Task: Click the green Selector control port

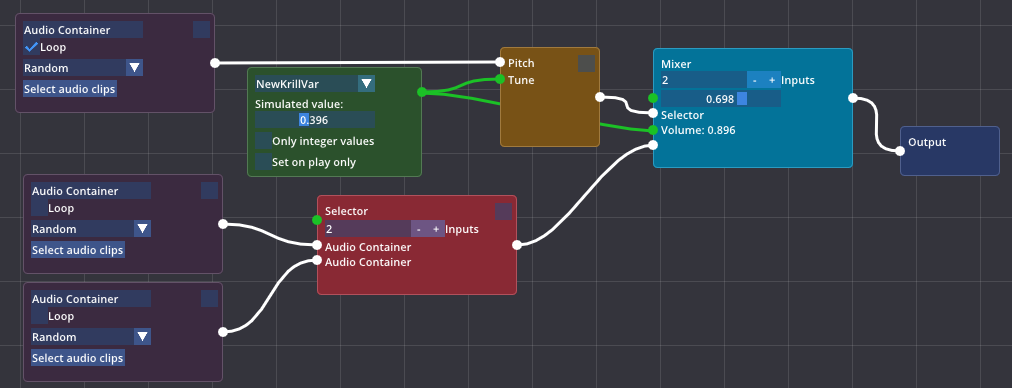Action: [317, 220]
